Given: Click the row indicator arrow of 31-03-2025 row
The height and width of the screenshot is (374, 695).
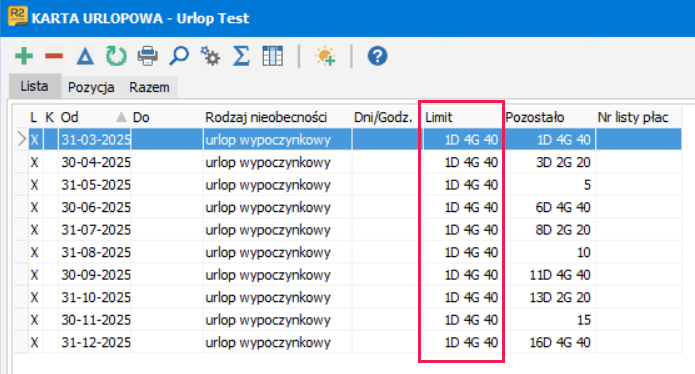Looking at the screenshot, I should (21, 140).
